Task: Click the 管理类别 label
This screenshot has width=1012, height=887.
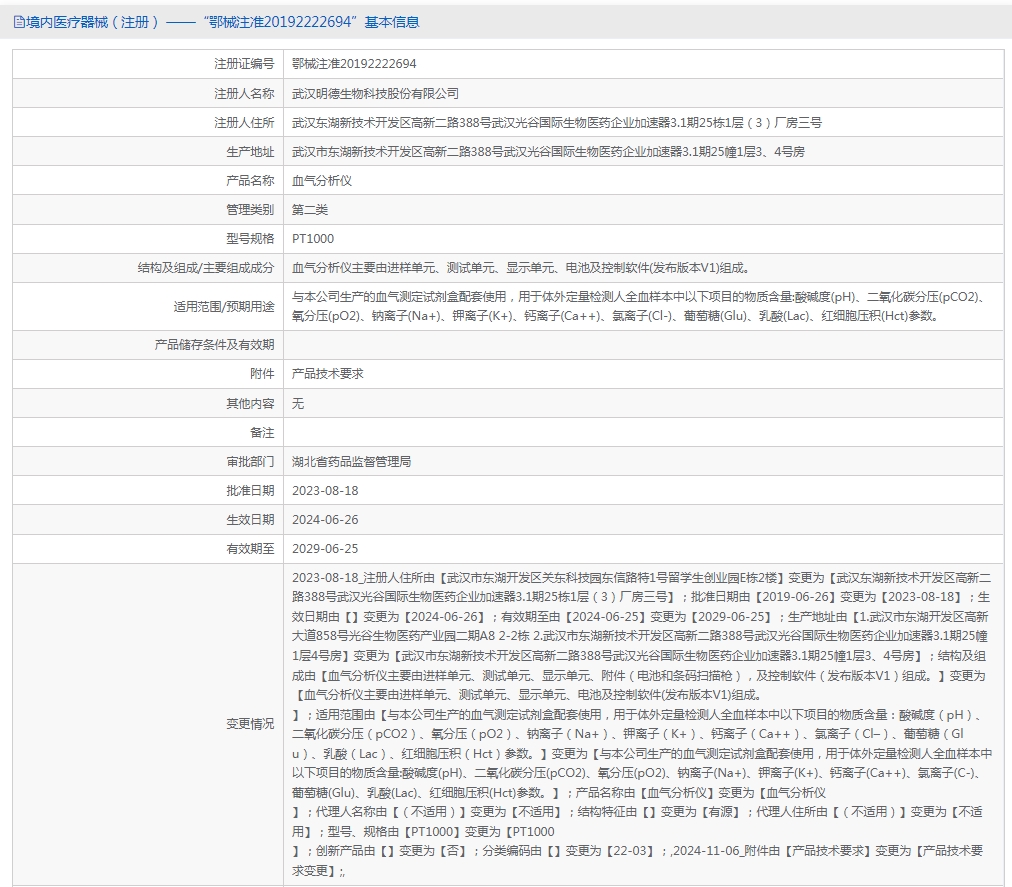Action: coord(250,210)
